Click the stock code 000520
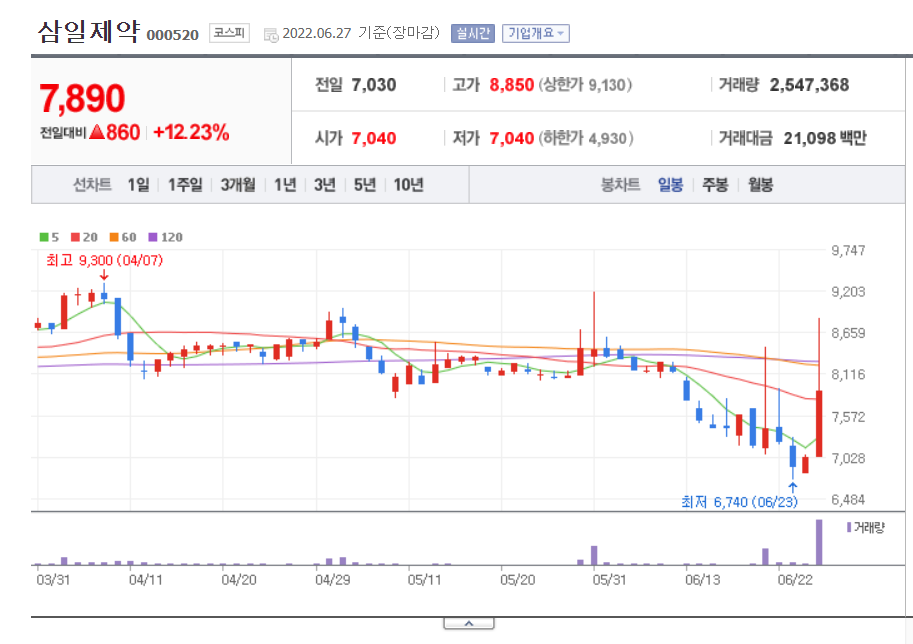913x644 pixels. tap(172, 35)
